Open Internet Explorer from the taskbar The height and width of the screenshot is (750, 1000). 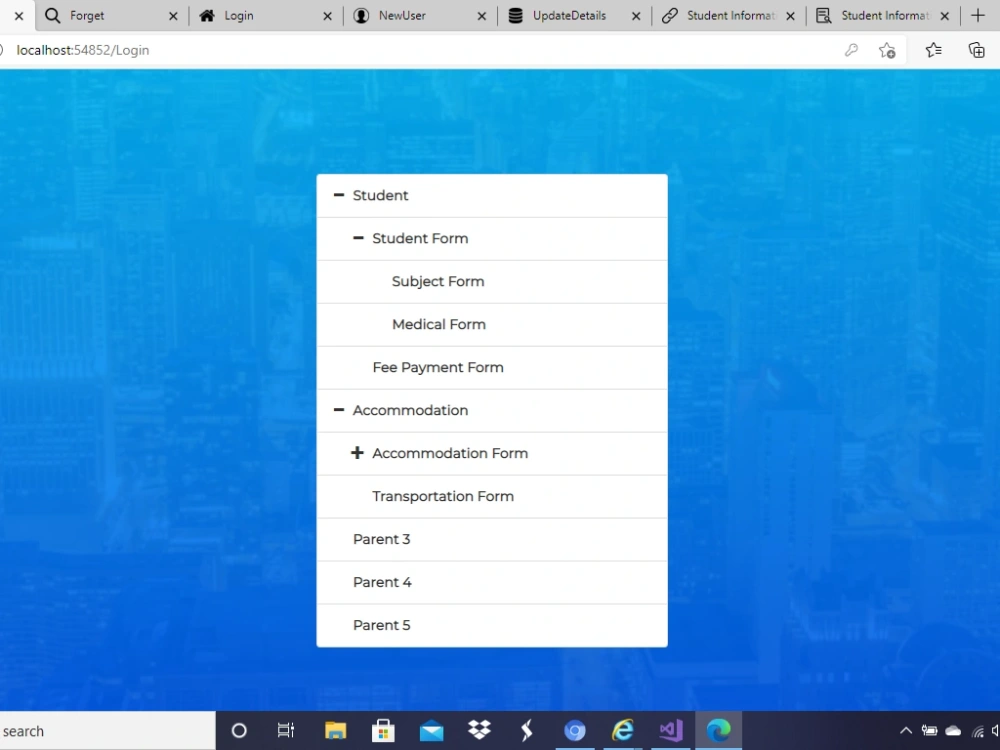[623, 730]
